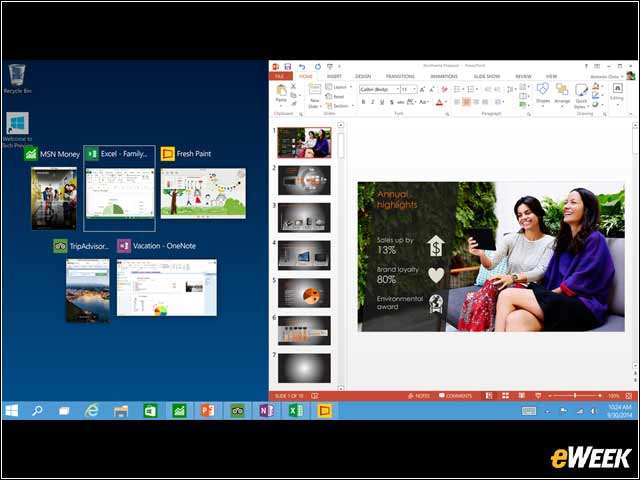Click the Excel - Family window preview
Screen dimensions: 640x480
(120, 193)
